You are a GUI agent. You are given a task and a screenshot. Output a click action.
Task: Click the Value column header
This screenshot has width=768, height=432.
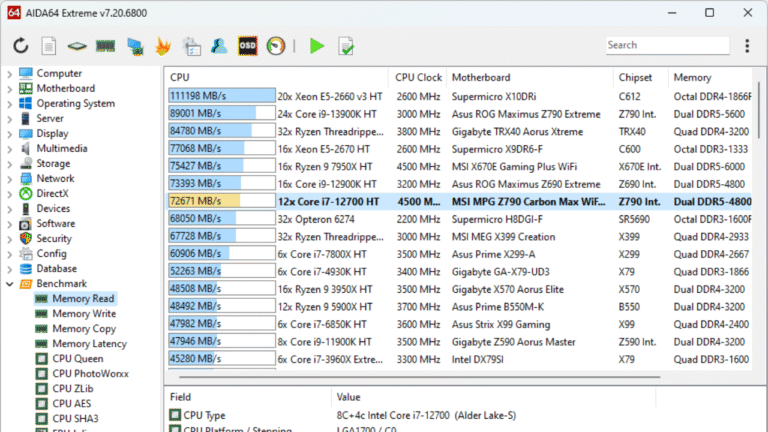494,397
